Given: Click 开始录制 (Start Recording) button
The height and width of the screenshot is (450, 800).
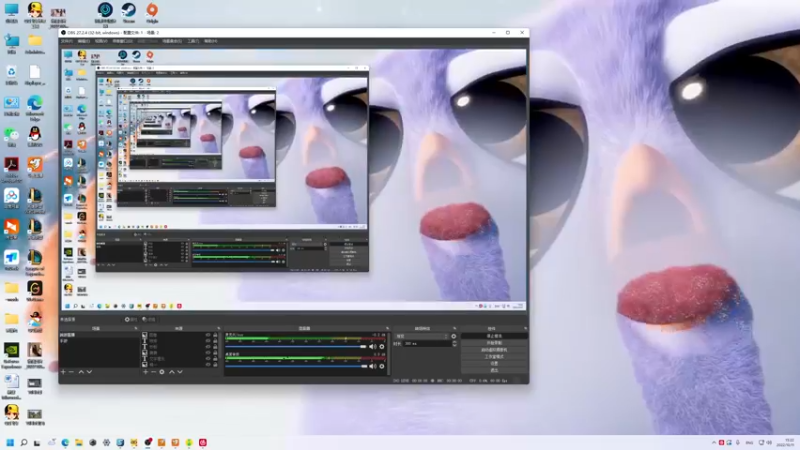Looking at the screenshot, I should [494, 343].
